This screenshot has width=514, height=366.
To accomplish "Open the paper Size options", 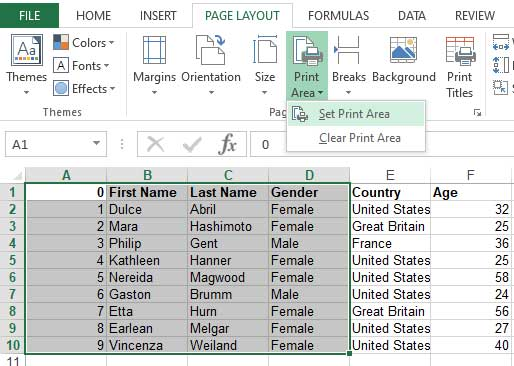I will point(265,65).
